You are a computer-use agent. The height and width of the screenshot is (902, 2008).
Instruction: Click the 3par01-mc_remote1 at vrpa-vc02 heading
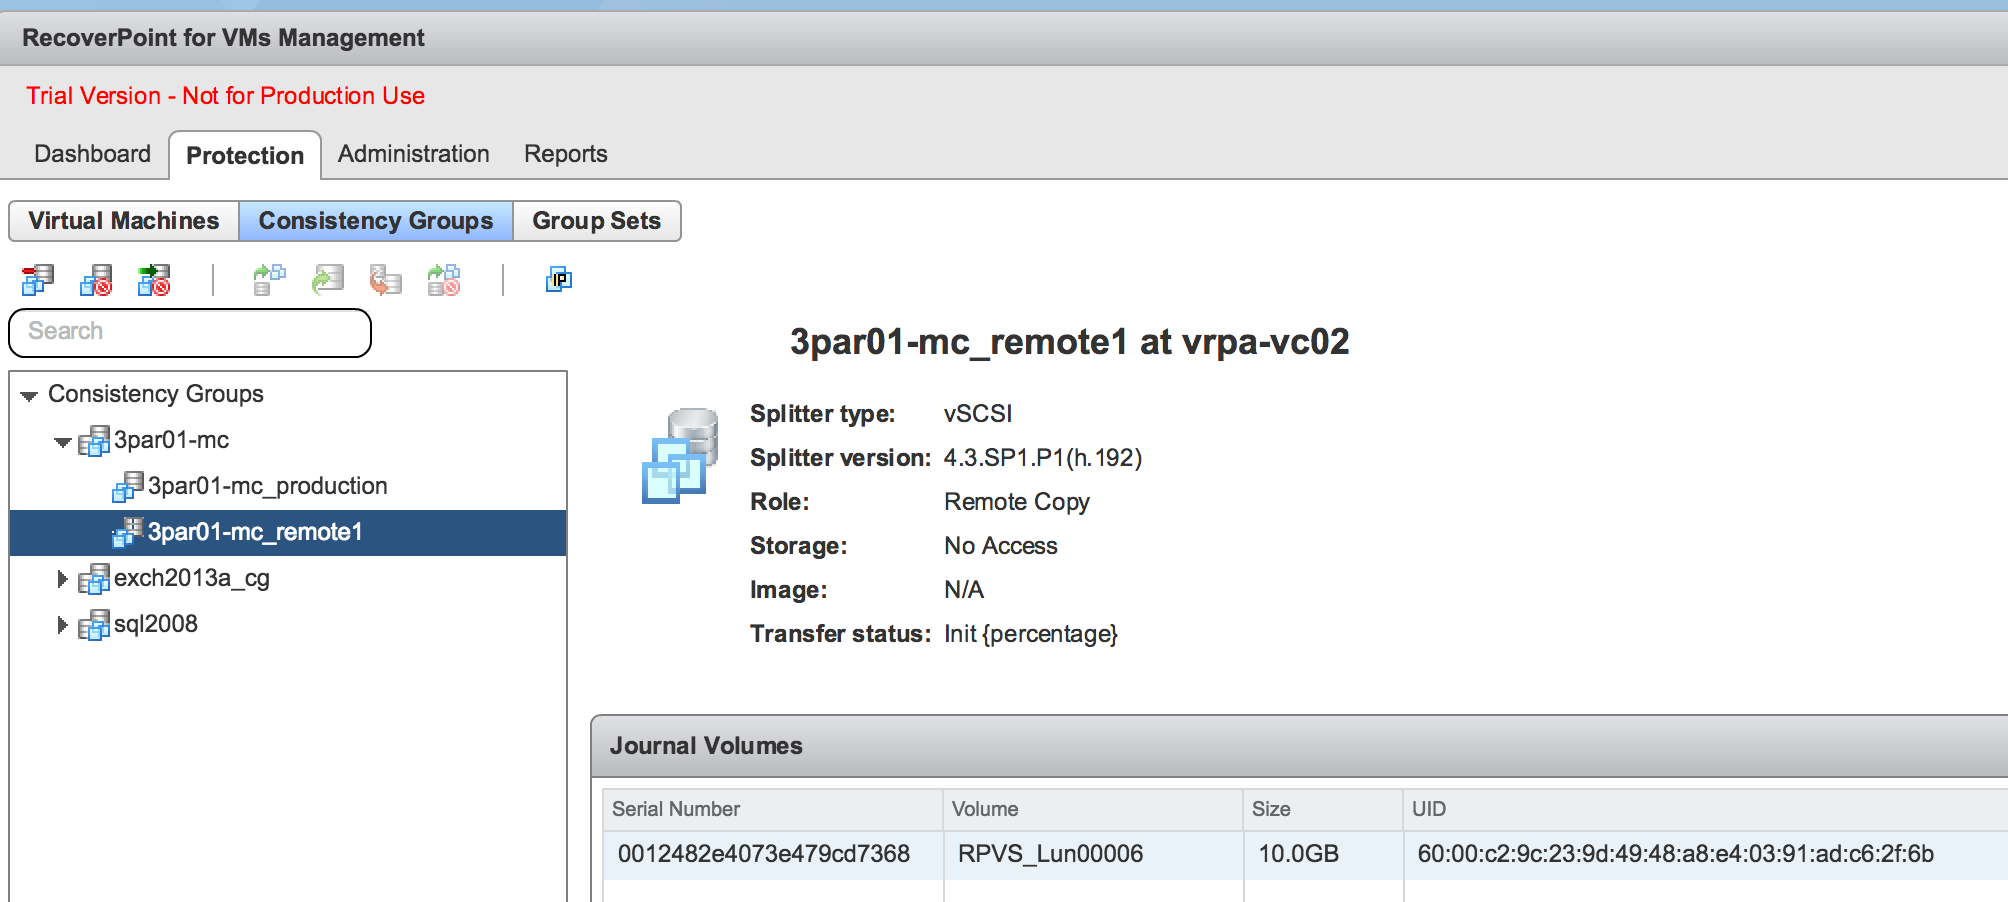(1069, 342)
